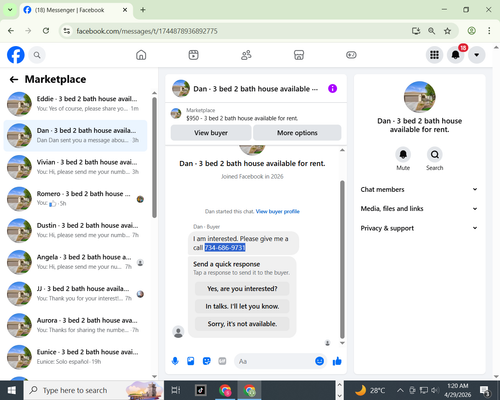Open the Friends icon in top navigation

tap(246, 55)
